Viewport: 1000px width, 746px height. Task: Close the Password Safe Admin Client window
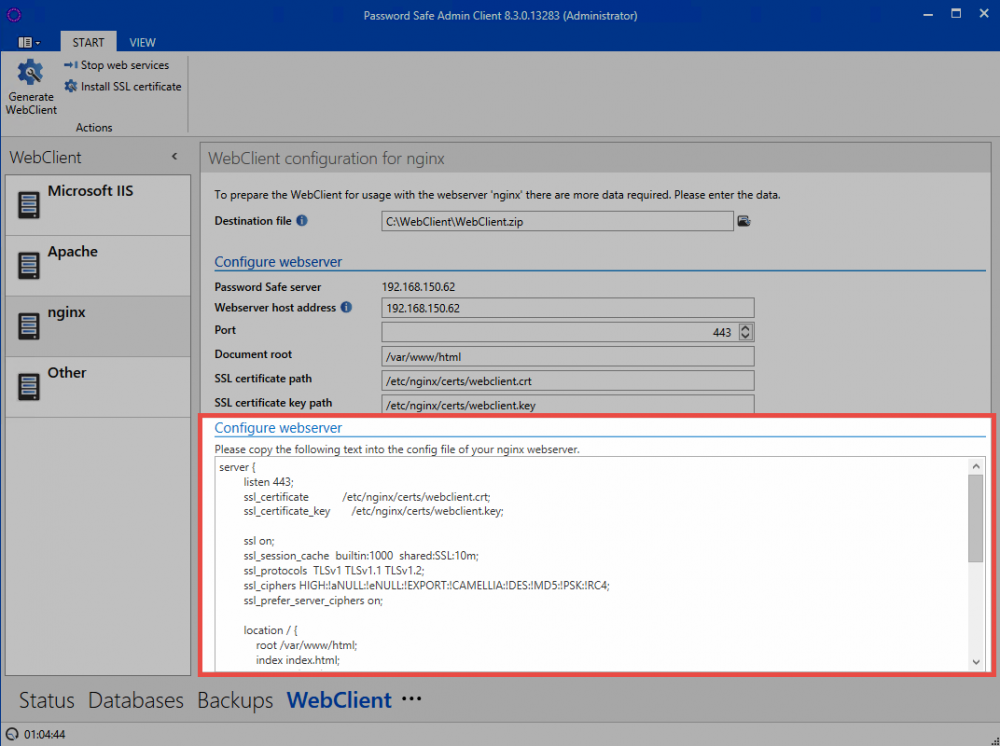pos(984,14)
